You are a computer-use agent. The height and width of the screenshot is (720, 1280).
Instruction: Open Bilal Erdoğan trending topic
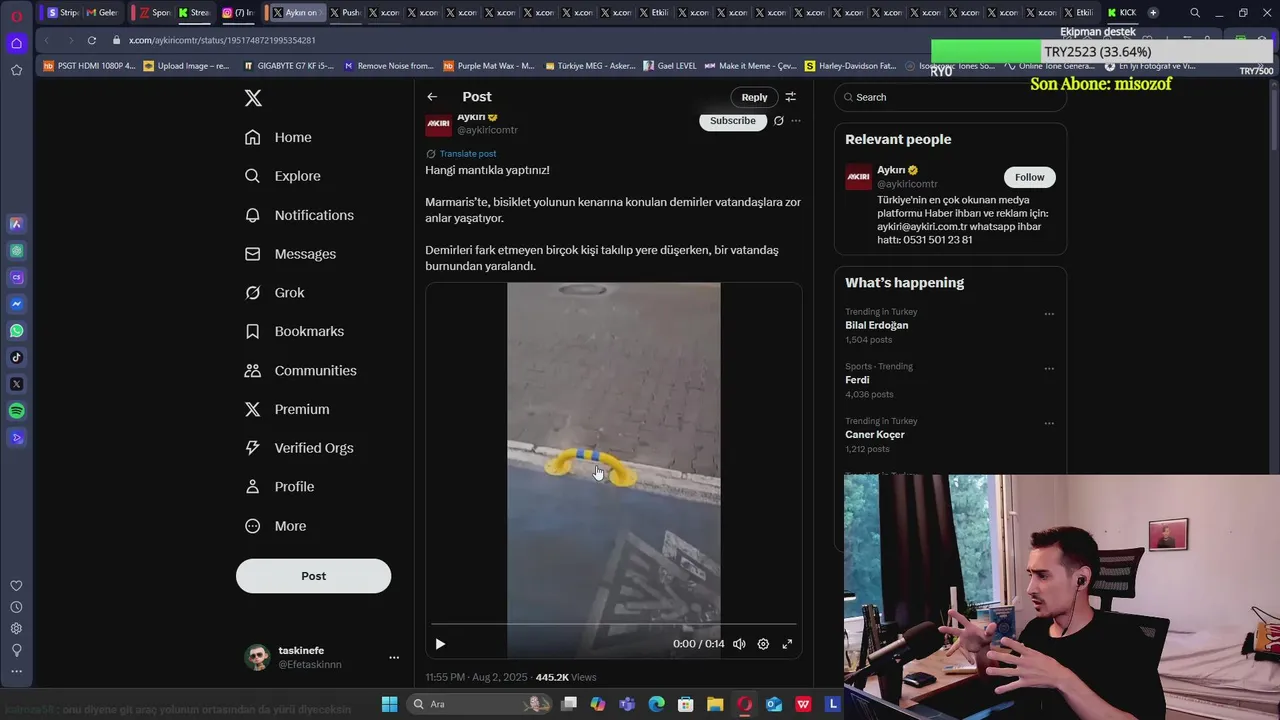coord(877,326)
